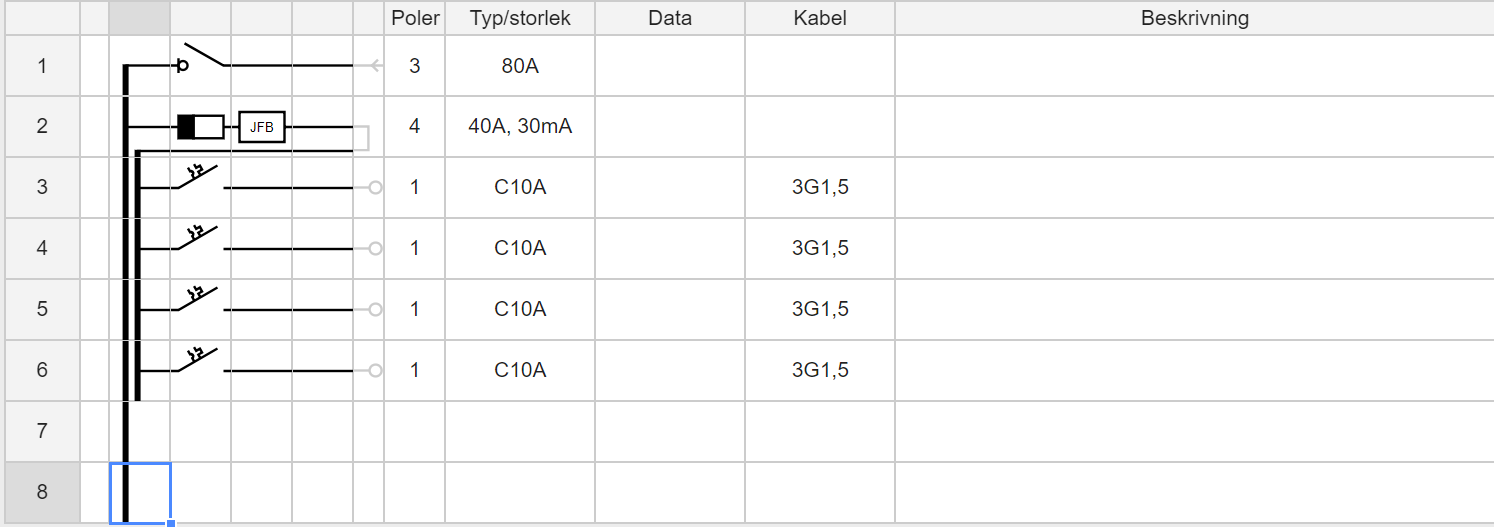Click the 80A type cell in row 1
1494x530 pixels.
pyautogui.click(x=520, y=67)
